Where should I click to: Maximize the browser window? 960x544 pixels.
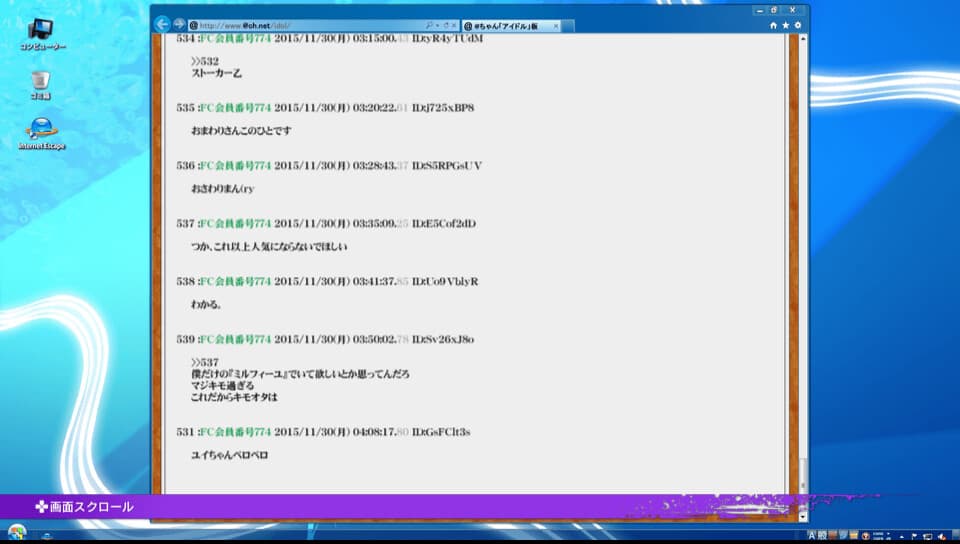click(774, 10)
